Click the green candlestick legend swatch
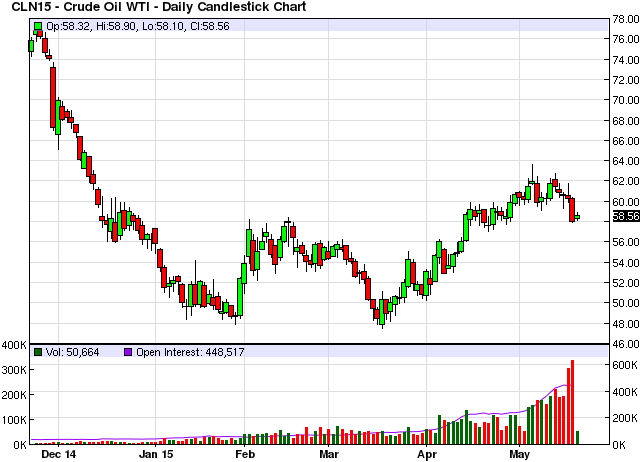This screenshot has height=462, width=642. click(x=38, y=26)
